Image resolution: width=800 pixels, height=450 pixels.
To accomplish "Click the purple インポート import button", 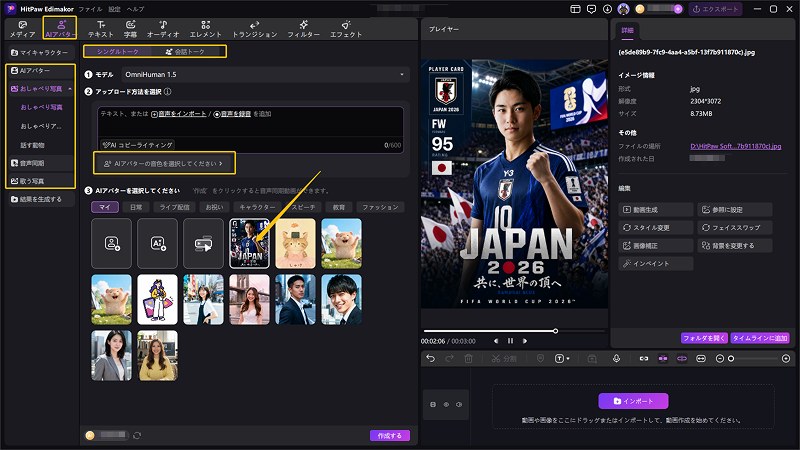I will pyautogui.click(x=633, y=401).
